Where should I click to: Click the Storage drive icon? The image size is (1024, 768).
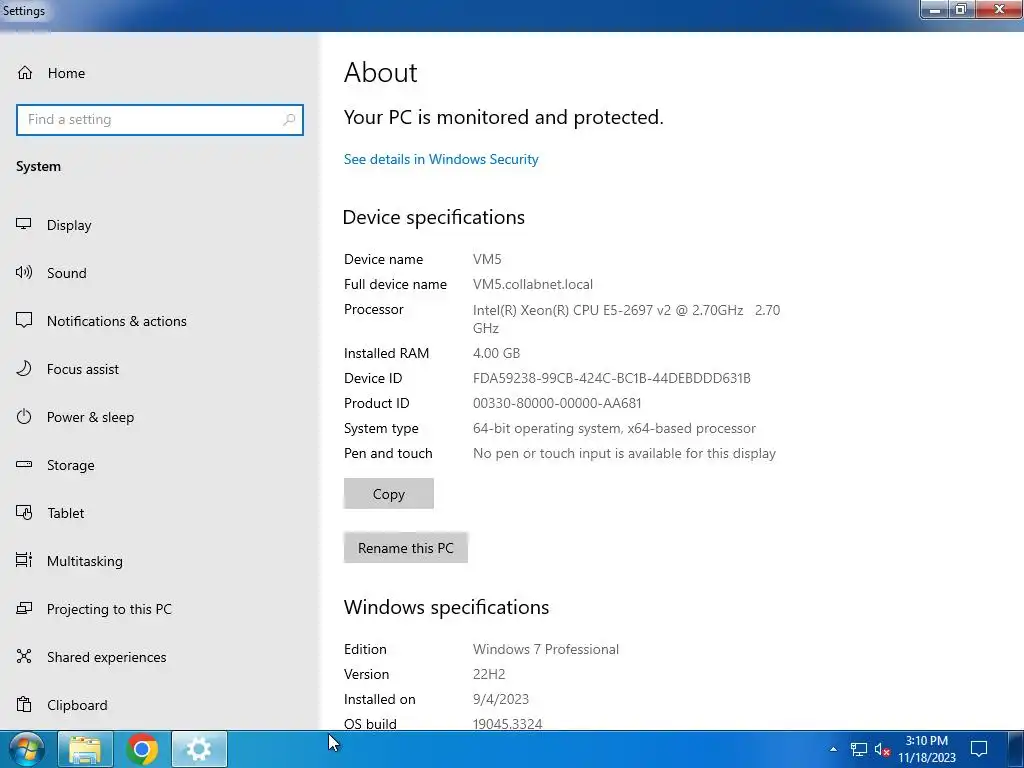click(24, 464)
